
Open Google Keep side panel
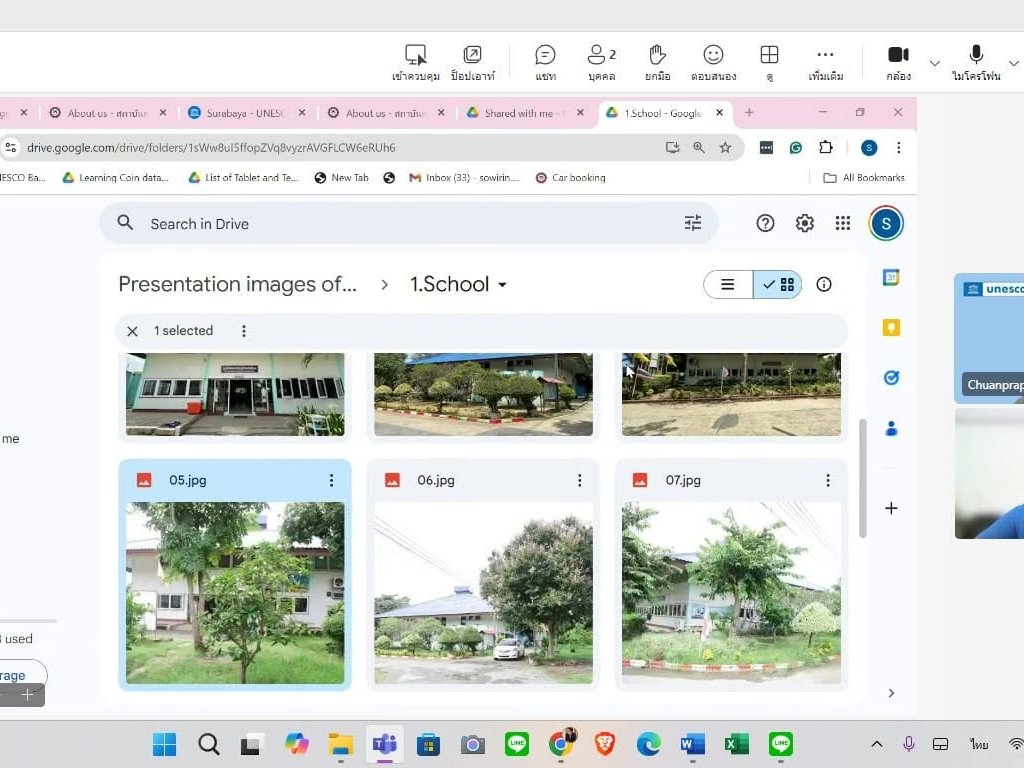click(x=891, y=327)
